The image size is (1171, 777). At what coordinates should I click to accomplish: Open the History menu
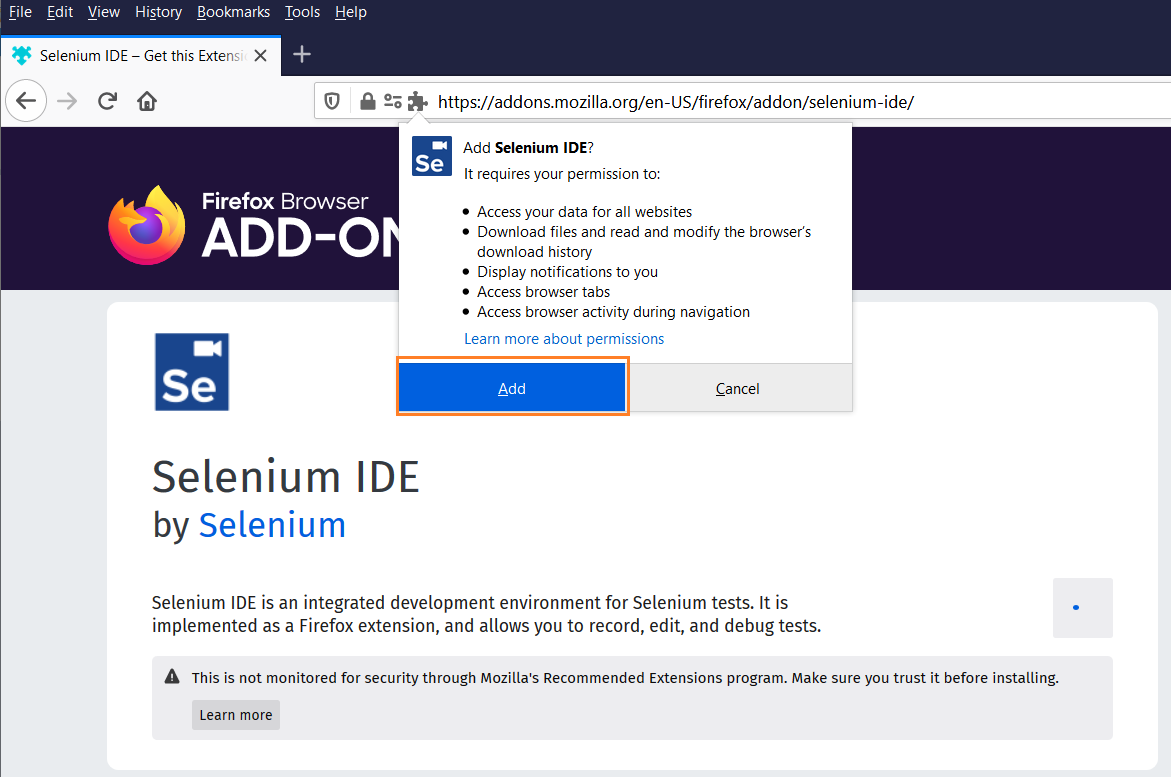pos(158,12)
